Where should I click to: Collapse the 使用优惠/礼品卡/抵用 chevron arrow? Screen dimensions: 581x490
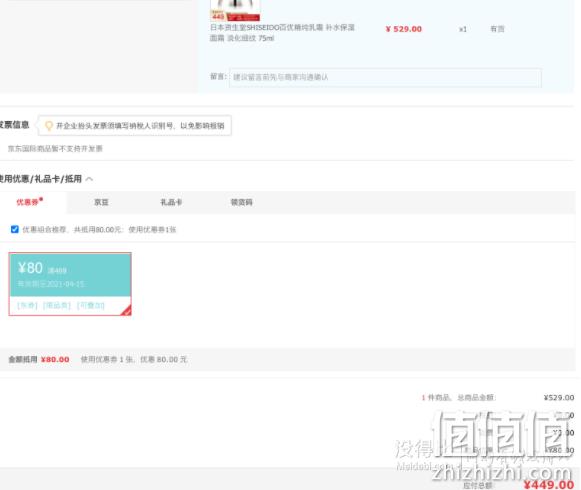89,179
